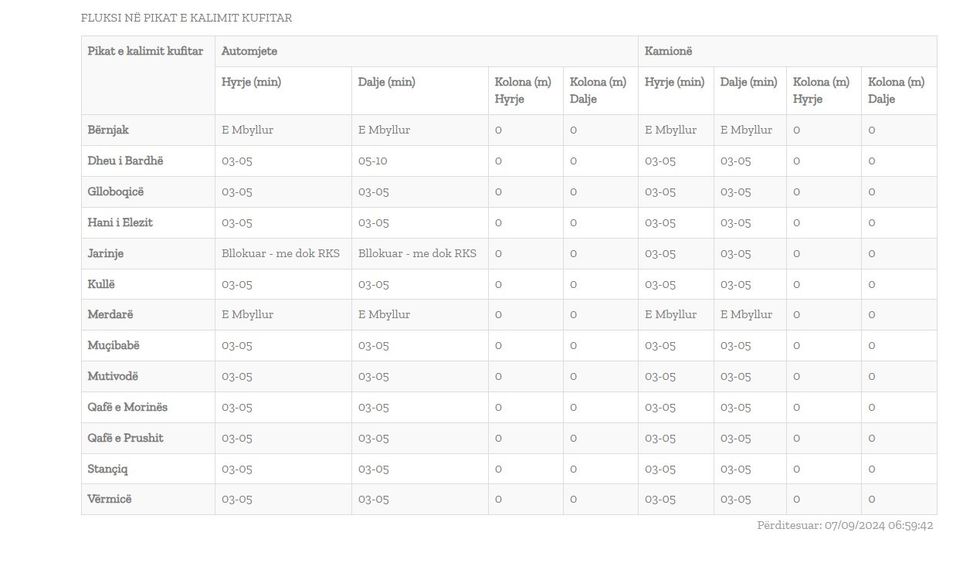This screenshot has height=566, width=980.
Task: Click the Kamionë column group header
Action: 668,51
